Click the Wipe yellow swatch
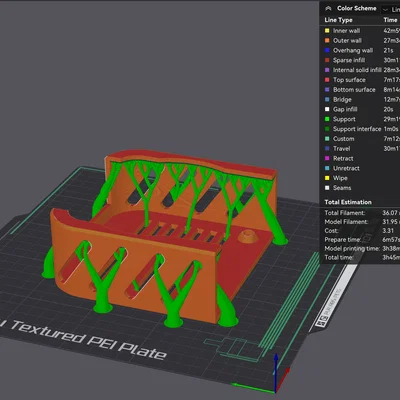The width and height of the screenshot is (400, 400). click(x=327, y=178)
